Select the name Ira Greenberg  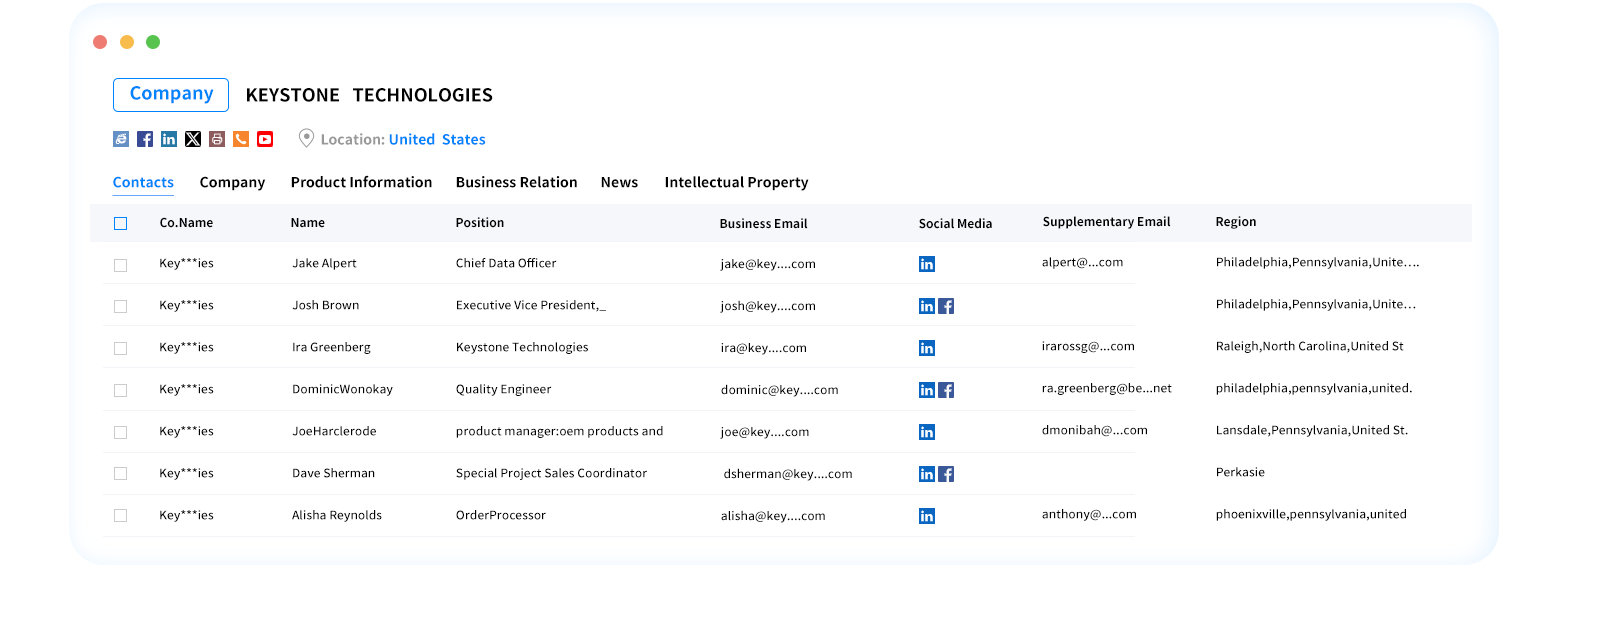(331, 348)
